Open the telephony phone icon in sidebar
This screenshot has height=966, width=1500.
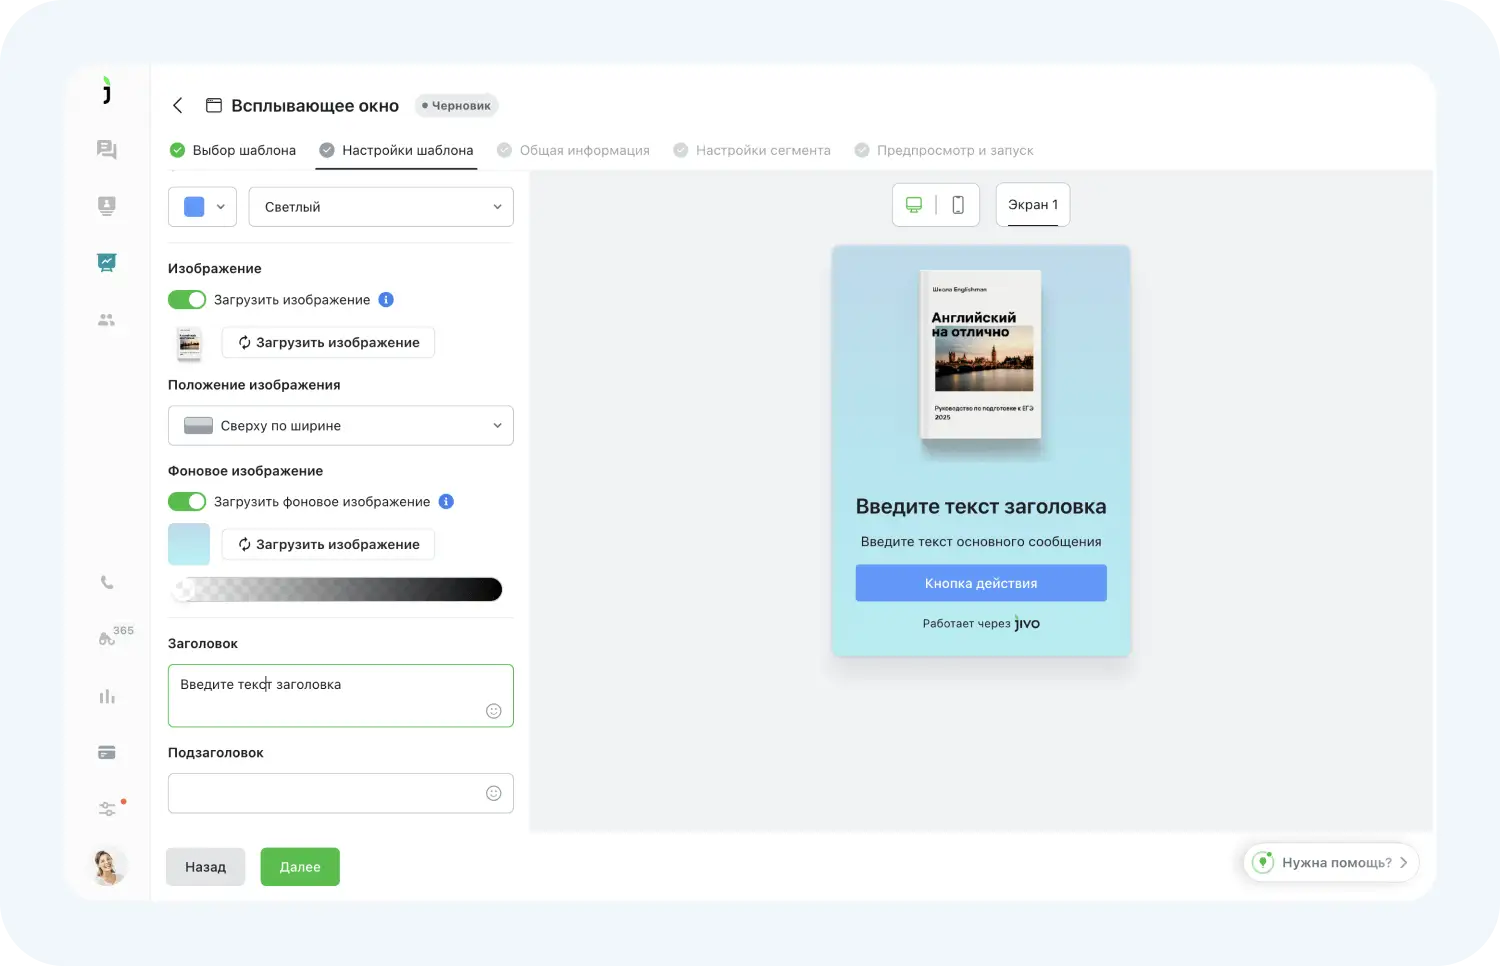coord(107,583)
